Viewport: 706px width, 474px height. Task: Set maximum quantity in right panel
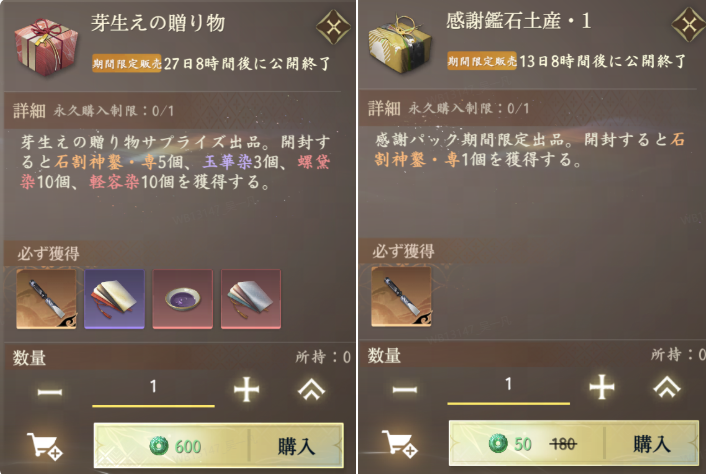coord(666,387)
